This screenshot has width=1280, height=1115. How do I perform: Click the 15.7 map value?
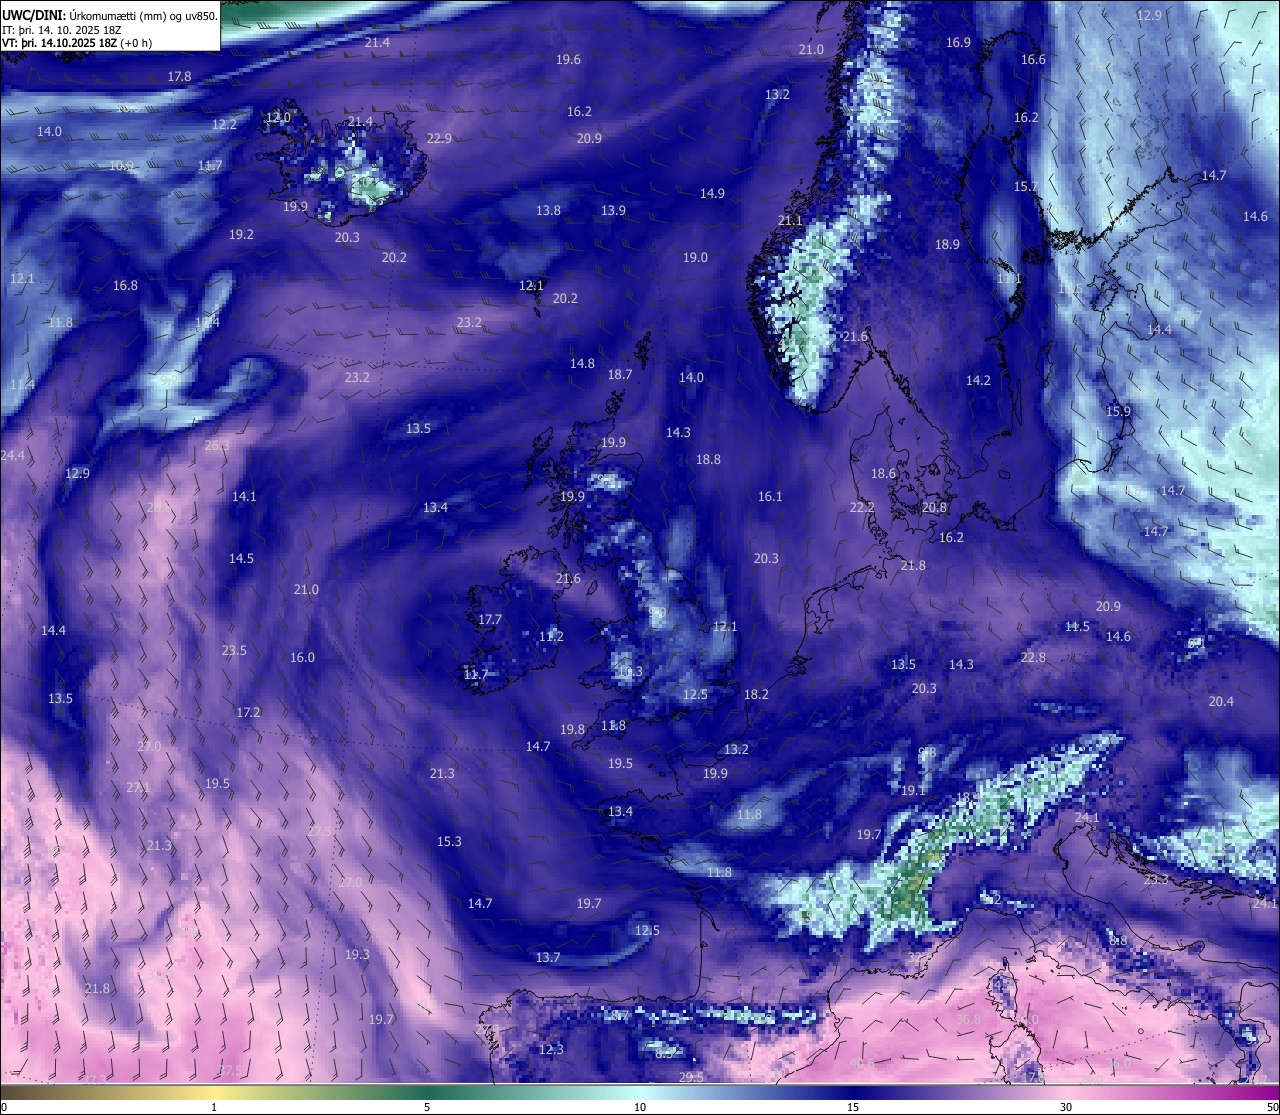click(1026, 187)
